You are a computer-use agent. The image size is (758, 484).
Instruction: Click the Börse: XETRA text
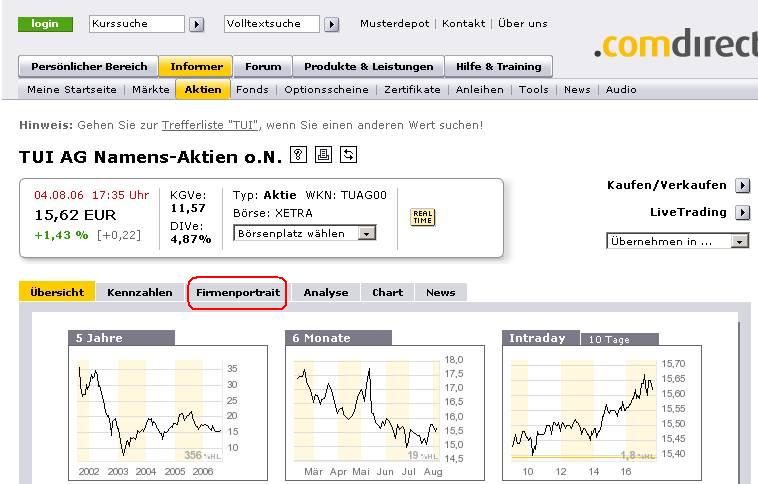tap(273, 213)
